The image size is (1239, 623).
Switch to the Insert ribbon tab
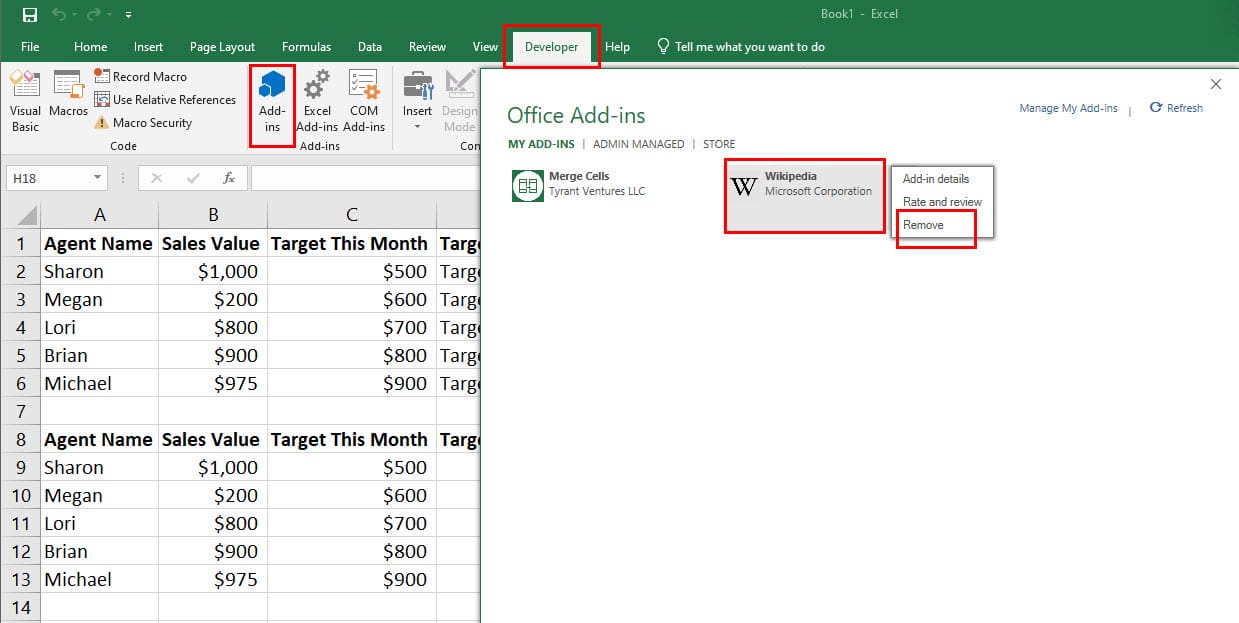148,47
